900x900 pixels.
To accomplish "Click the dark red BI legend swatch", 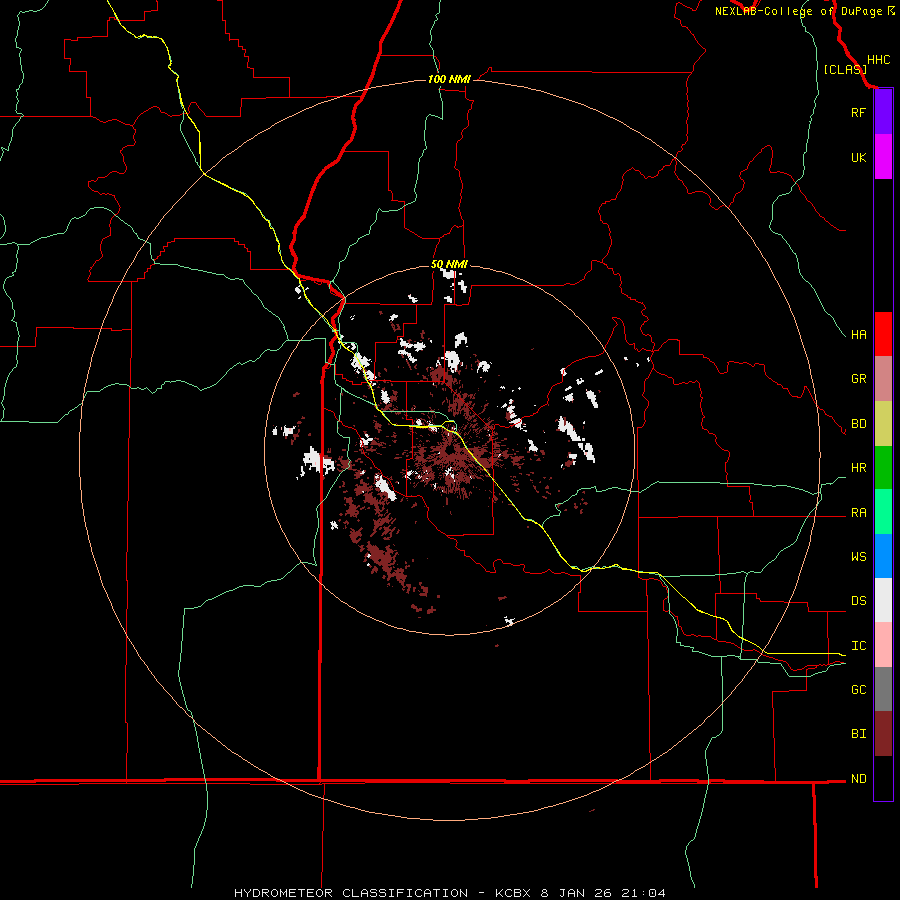I will pyautogui.click(x=883, y=734).
